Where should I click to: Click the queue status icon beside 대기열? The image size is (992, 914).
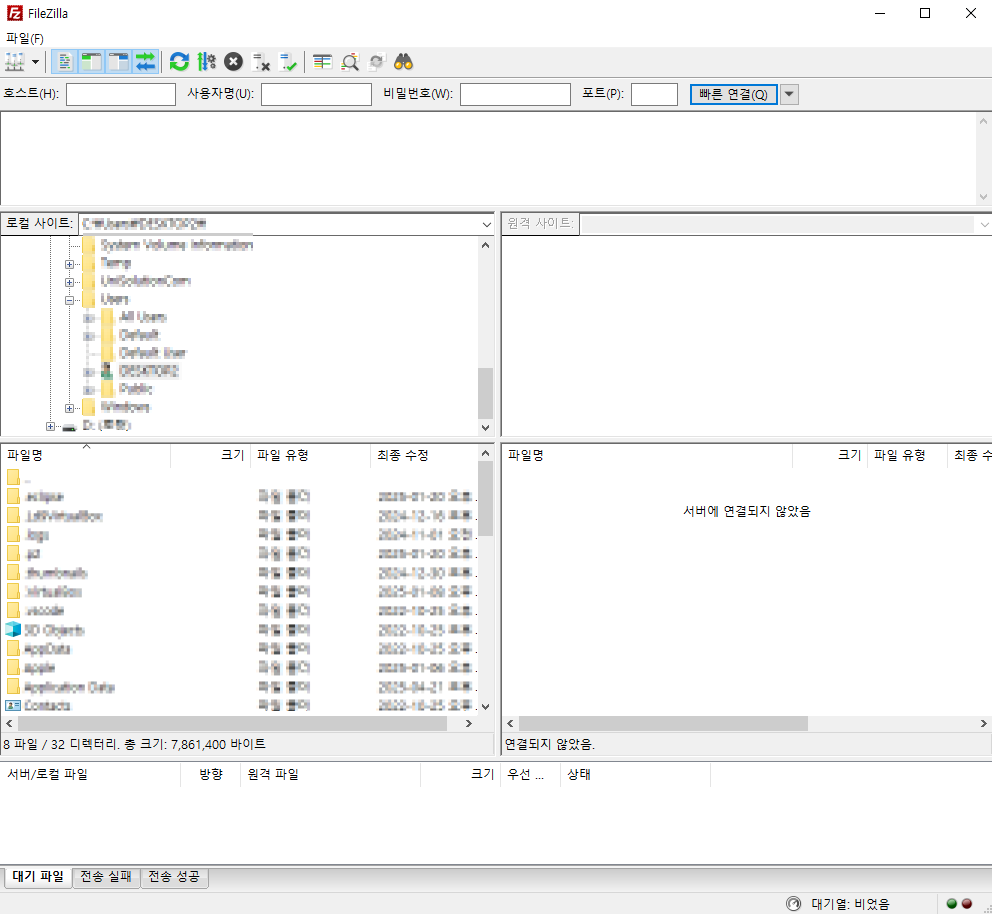(x=793, y=904)
